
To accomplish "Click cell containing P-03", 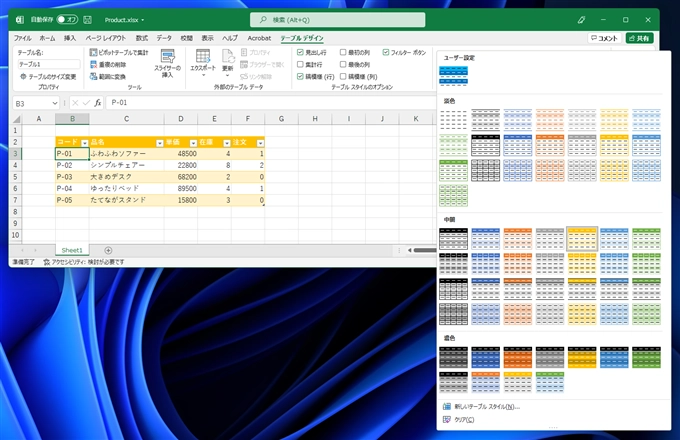I will pos(72,177).
